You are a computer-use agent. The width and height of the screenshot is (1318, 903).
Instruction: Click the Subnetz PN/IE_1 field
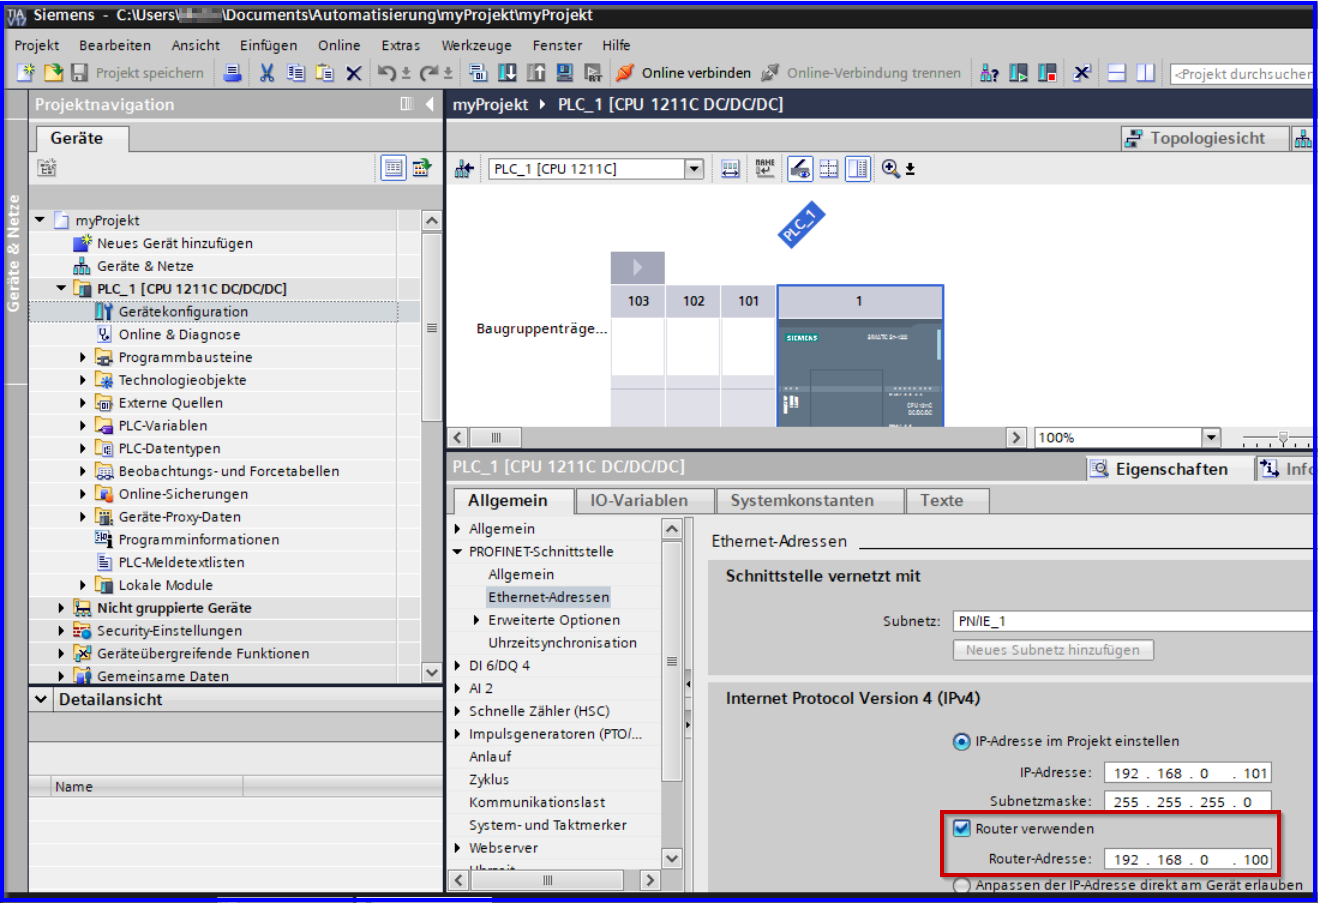pyautogui.click(x=1133, y=621)
